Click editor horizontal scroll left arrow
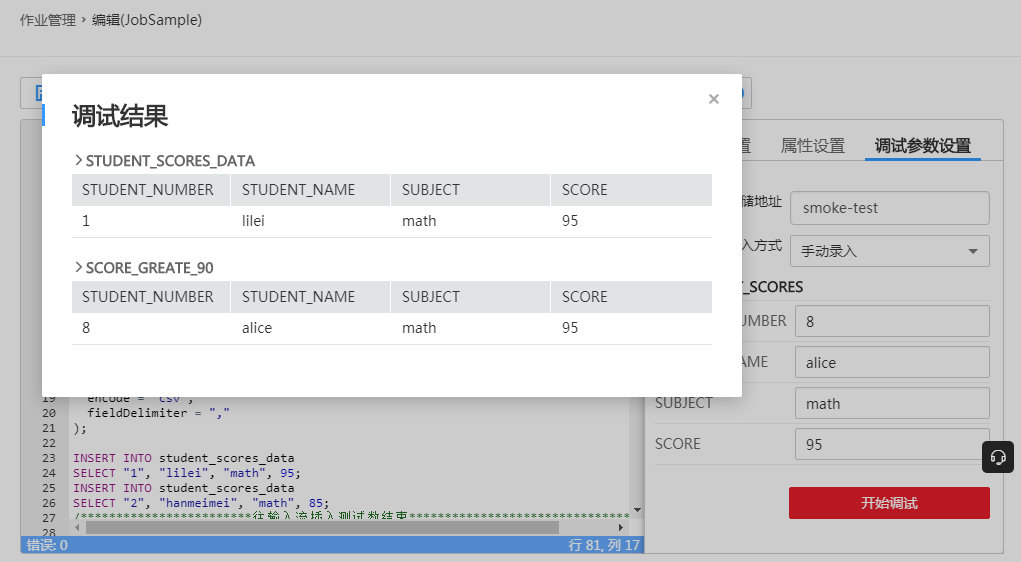Viewport: 1021px width, 562px height. (77, 527)
